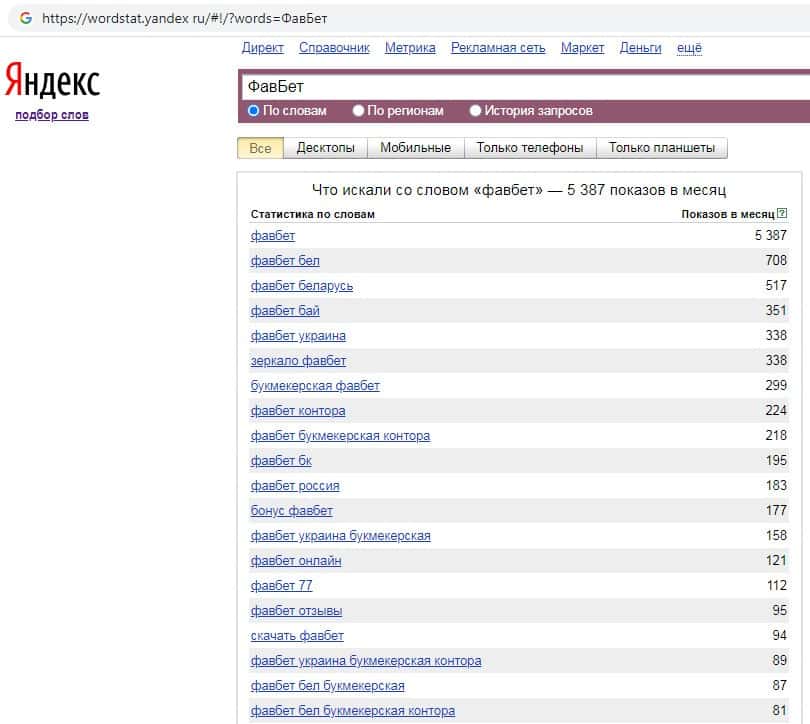
Task: Choose История запросов radio option
Action: [476, 111]
